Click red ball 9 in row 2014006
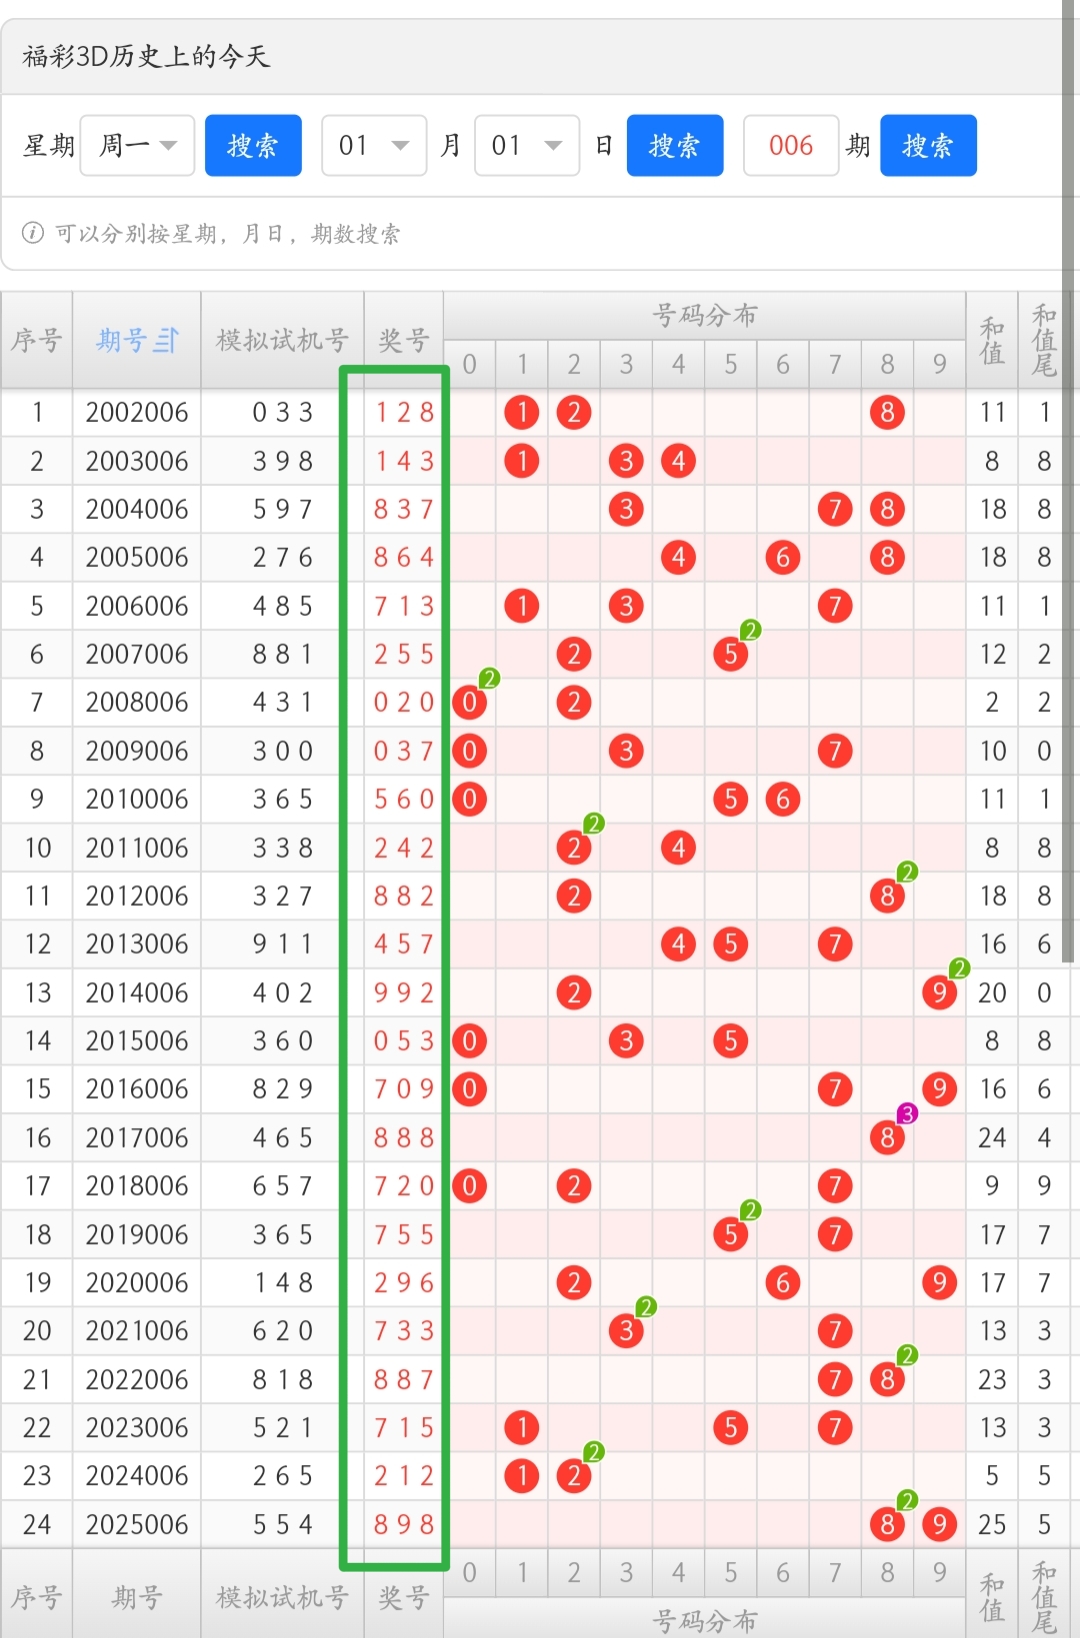The width and height of the screenshot is (1080, 1638). (939, 993)
